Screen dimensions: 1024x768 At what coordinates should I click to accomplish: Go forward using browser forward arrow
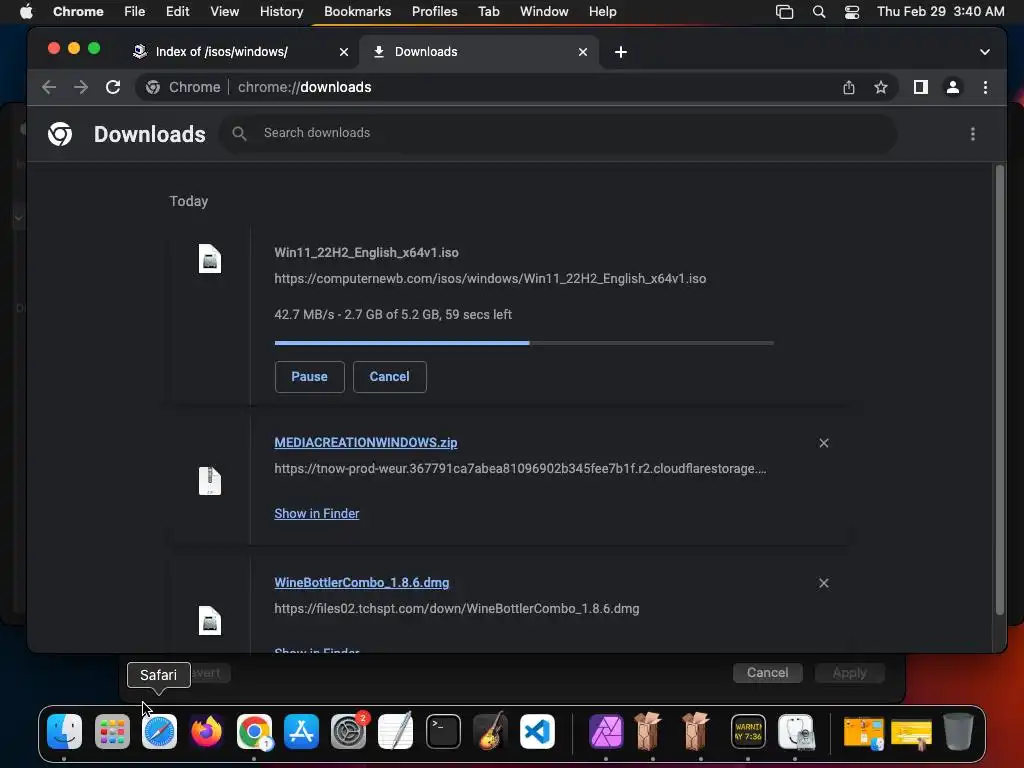81,87
